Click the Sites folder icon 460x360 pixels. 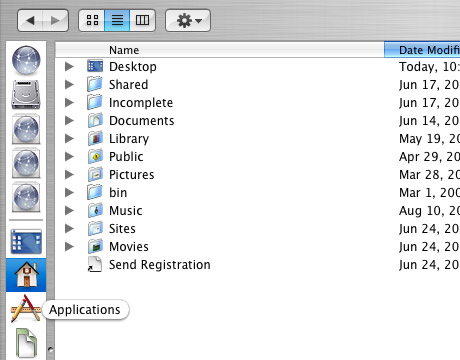95,228
